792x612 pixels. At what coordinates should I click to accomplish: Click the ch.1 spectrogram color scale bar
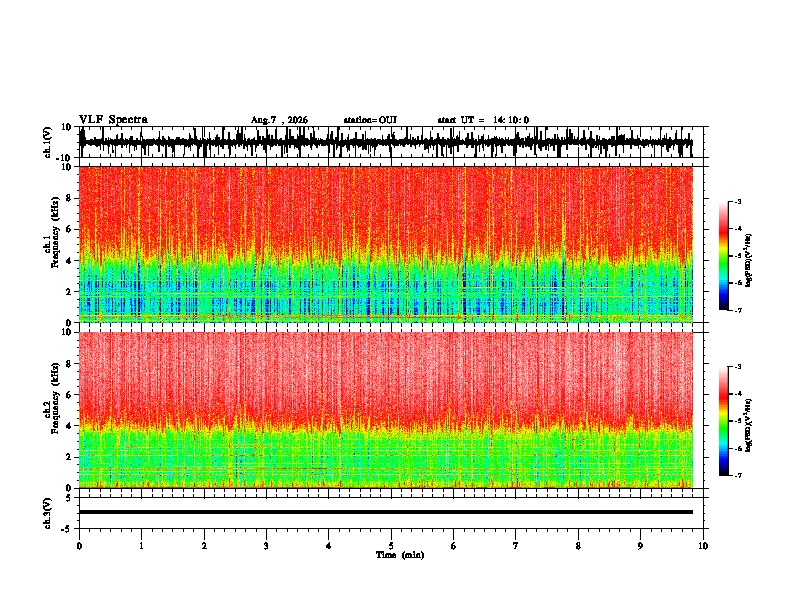pos(724,256)
